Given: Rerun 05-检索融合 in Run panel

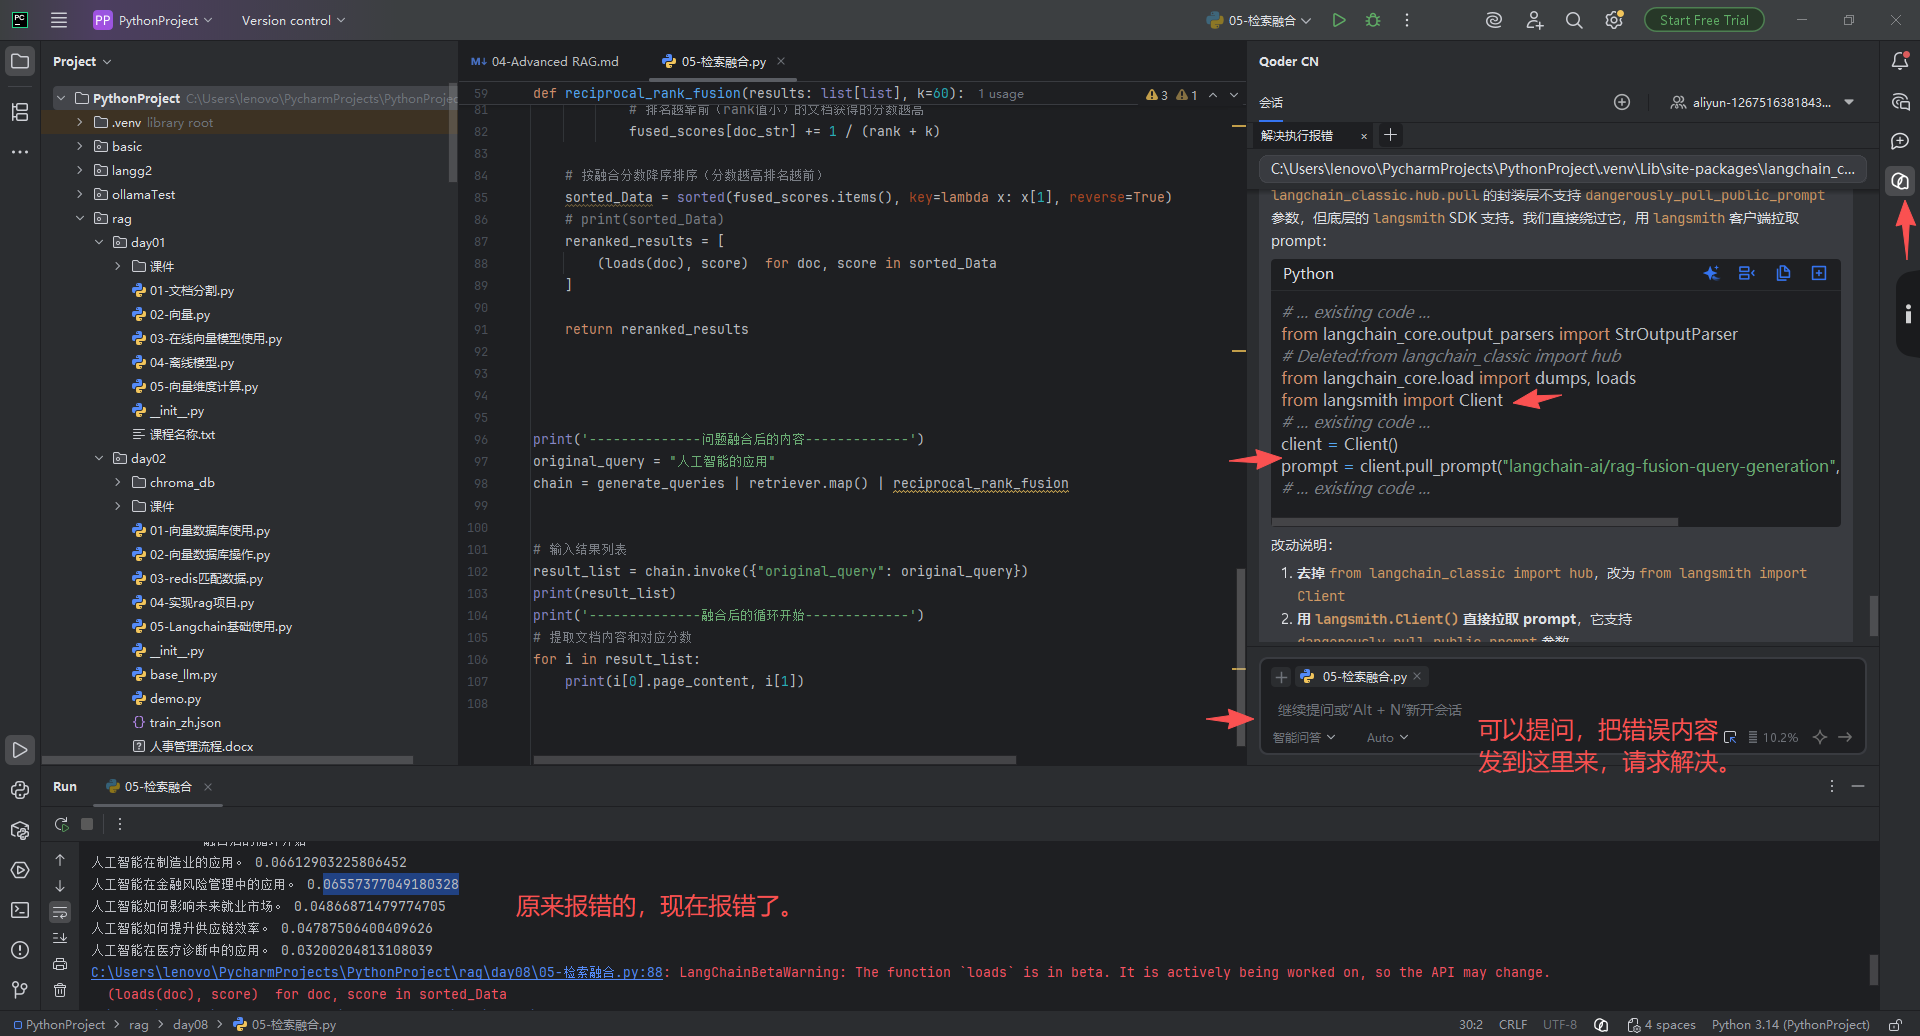Looking at the screenshot, I should point(61,824).
